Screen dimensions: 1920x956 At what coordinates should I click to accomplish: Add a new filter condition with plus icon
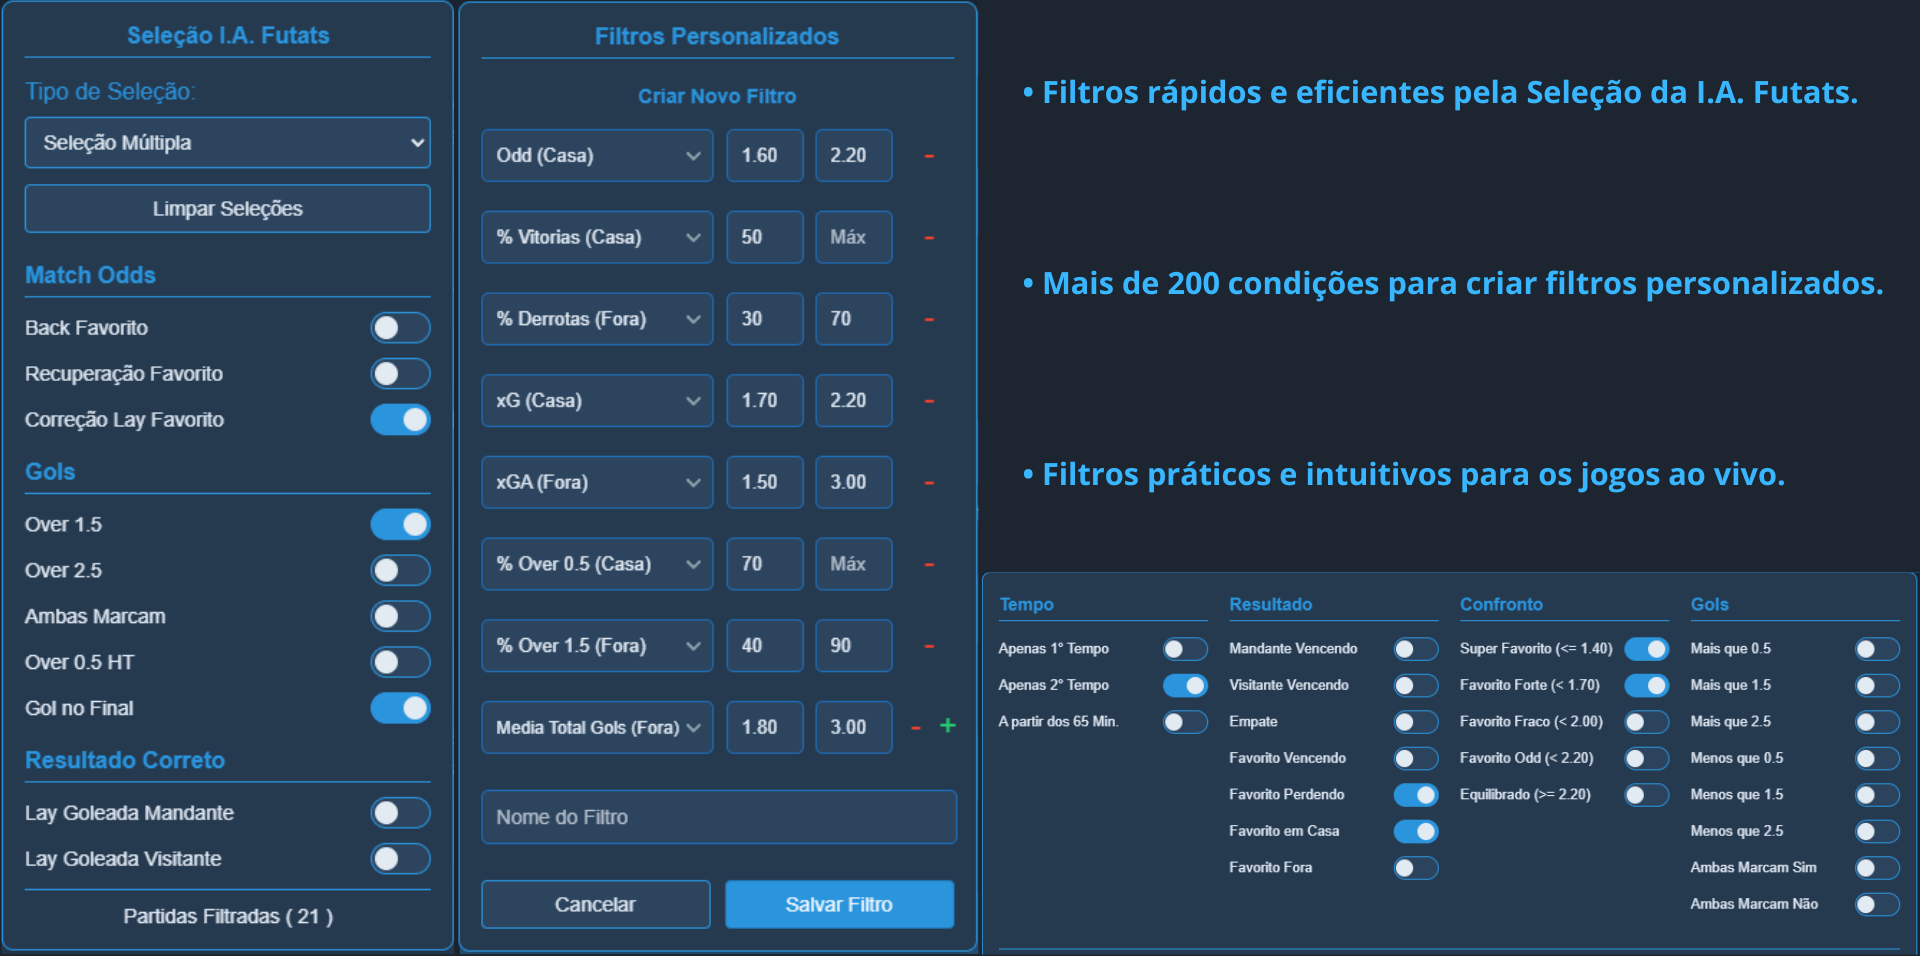pyautogui.click(x=948, y=726)
